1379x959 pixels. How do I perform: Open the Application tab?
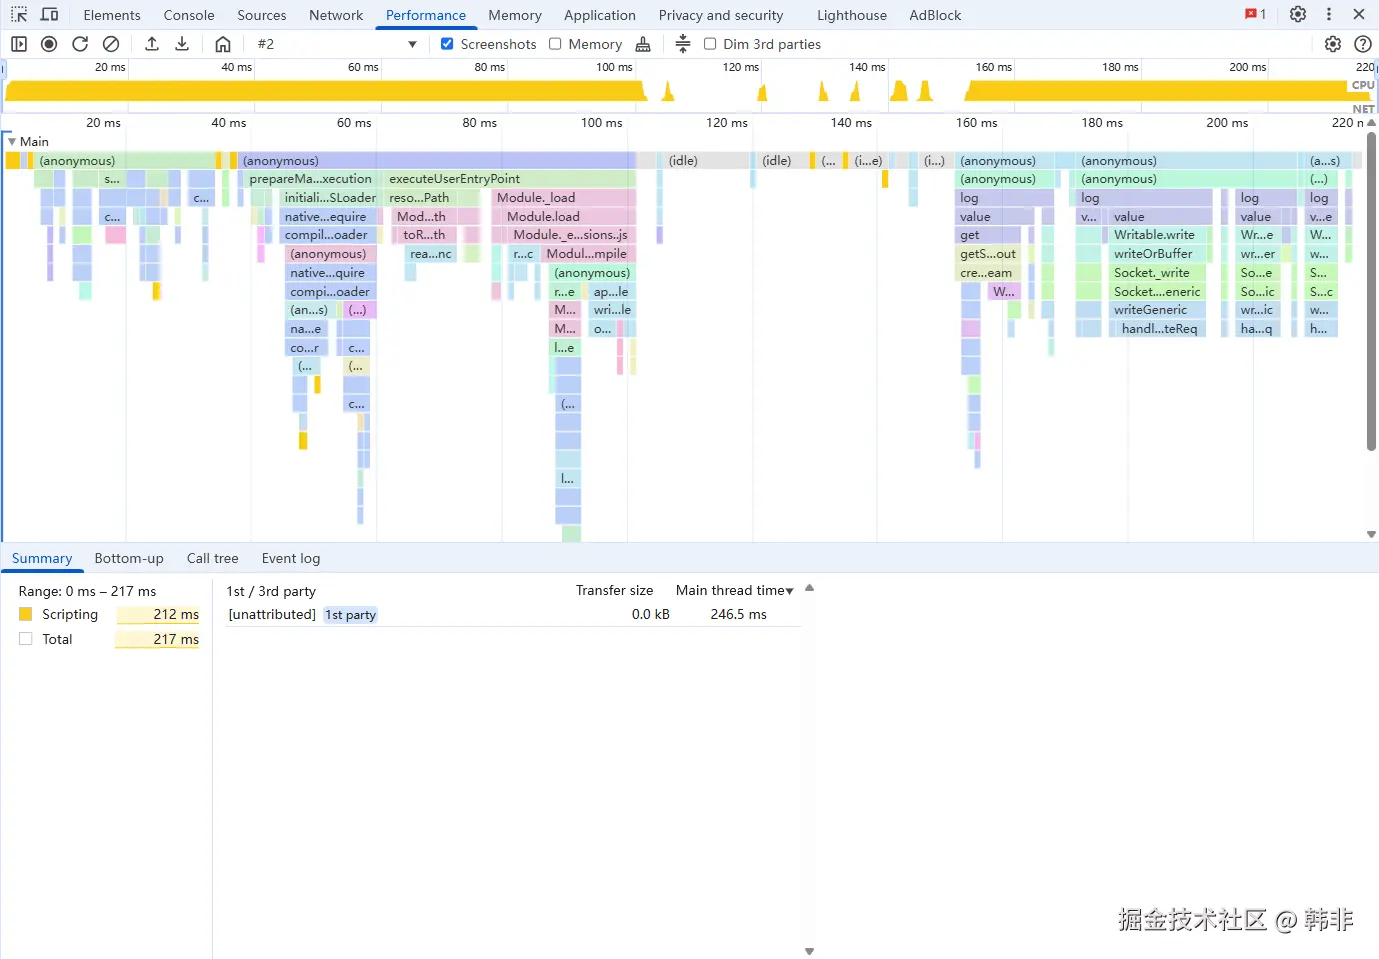coord(600,15)
